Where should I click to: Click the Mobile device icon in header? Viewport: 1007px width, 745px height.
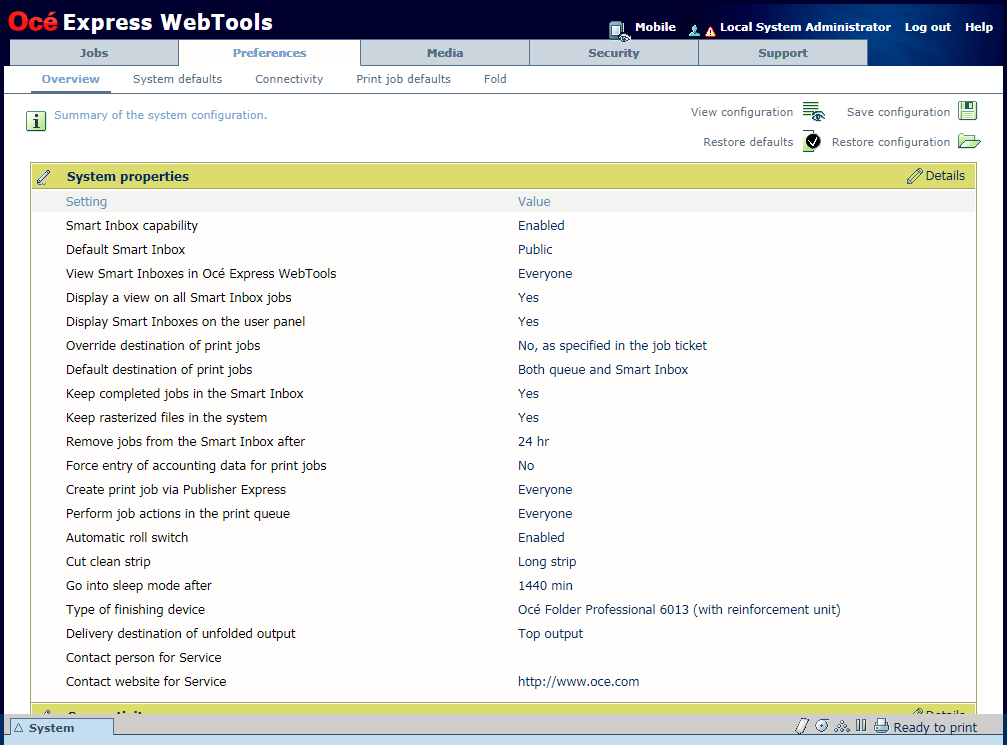[618, 30]
